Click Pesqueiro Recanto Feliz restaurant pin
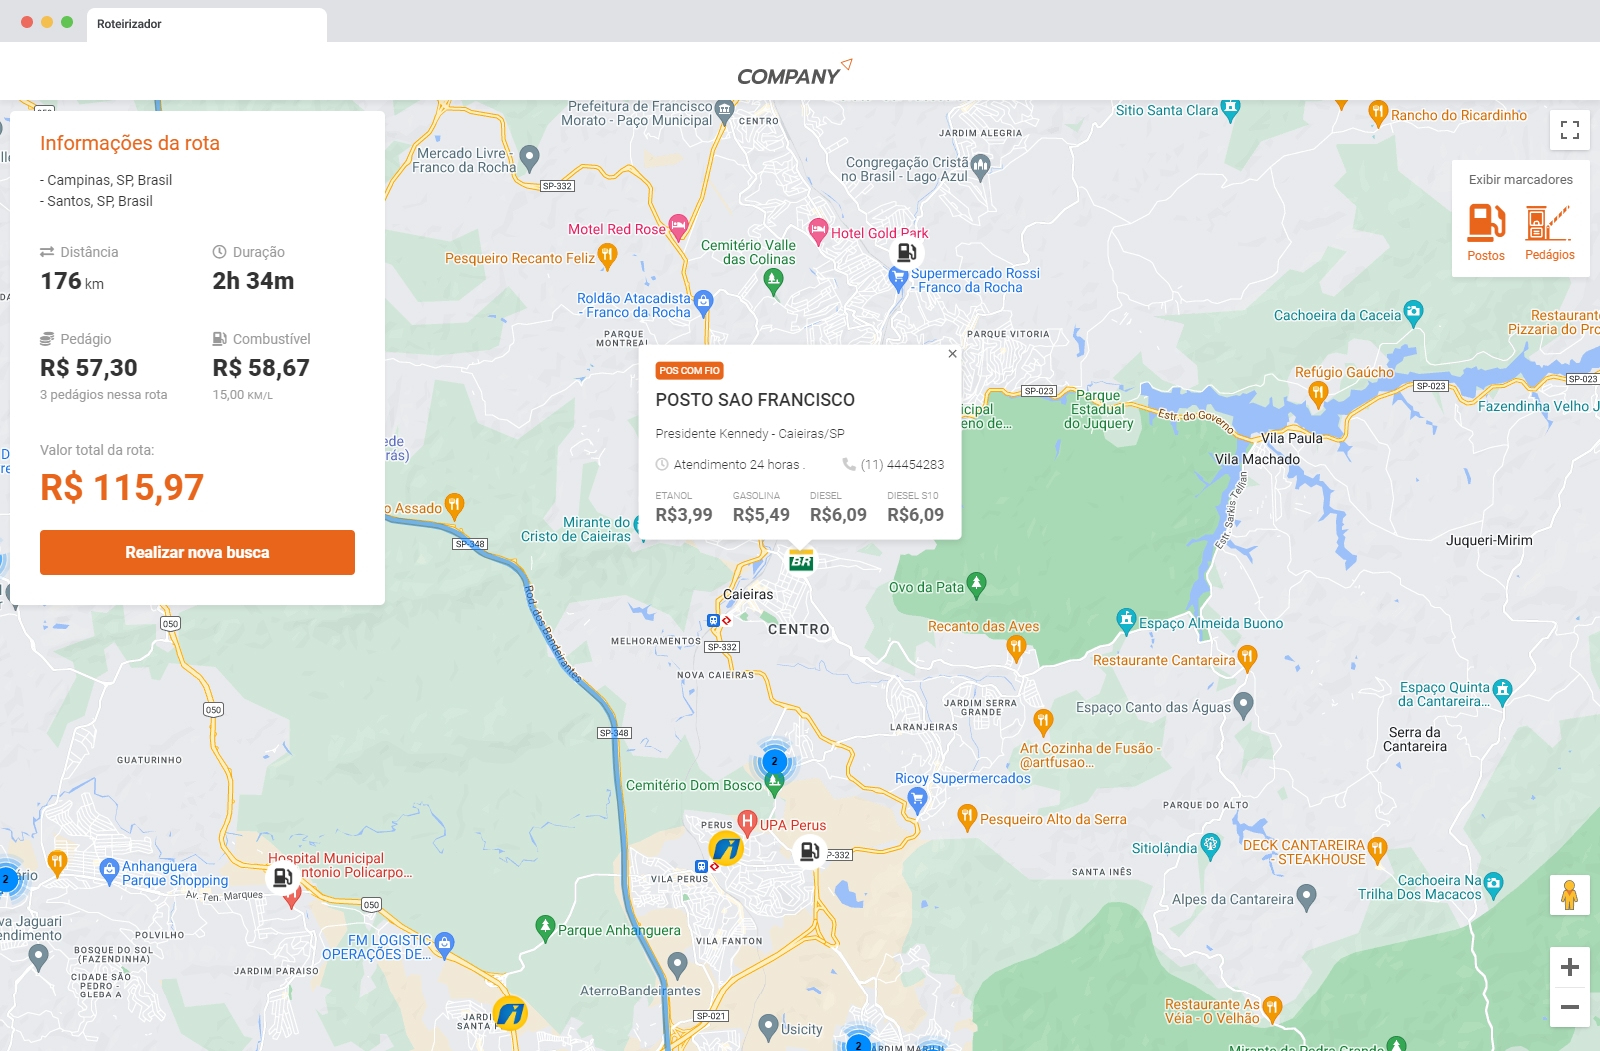This screenshot has height=1051, width=1600. pos(607,256)
